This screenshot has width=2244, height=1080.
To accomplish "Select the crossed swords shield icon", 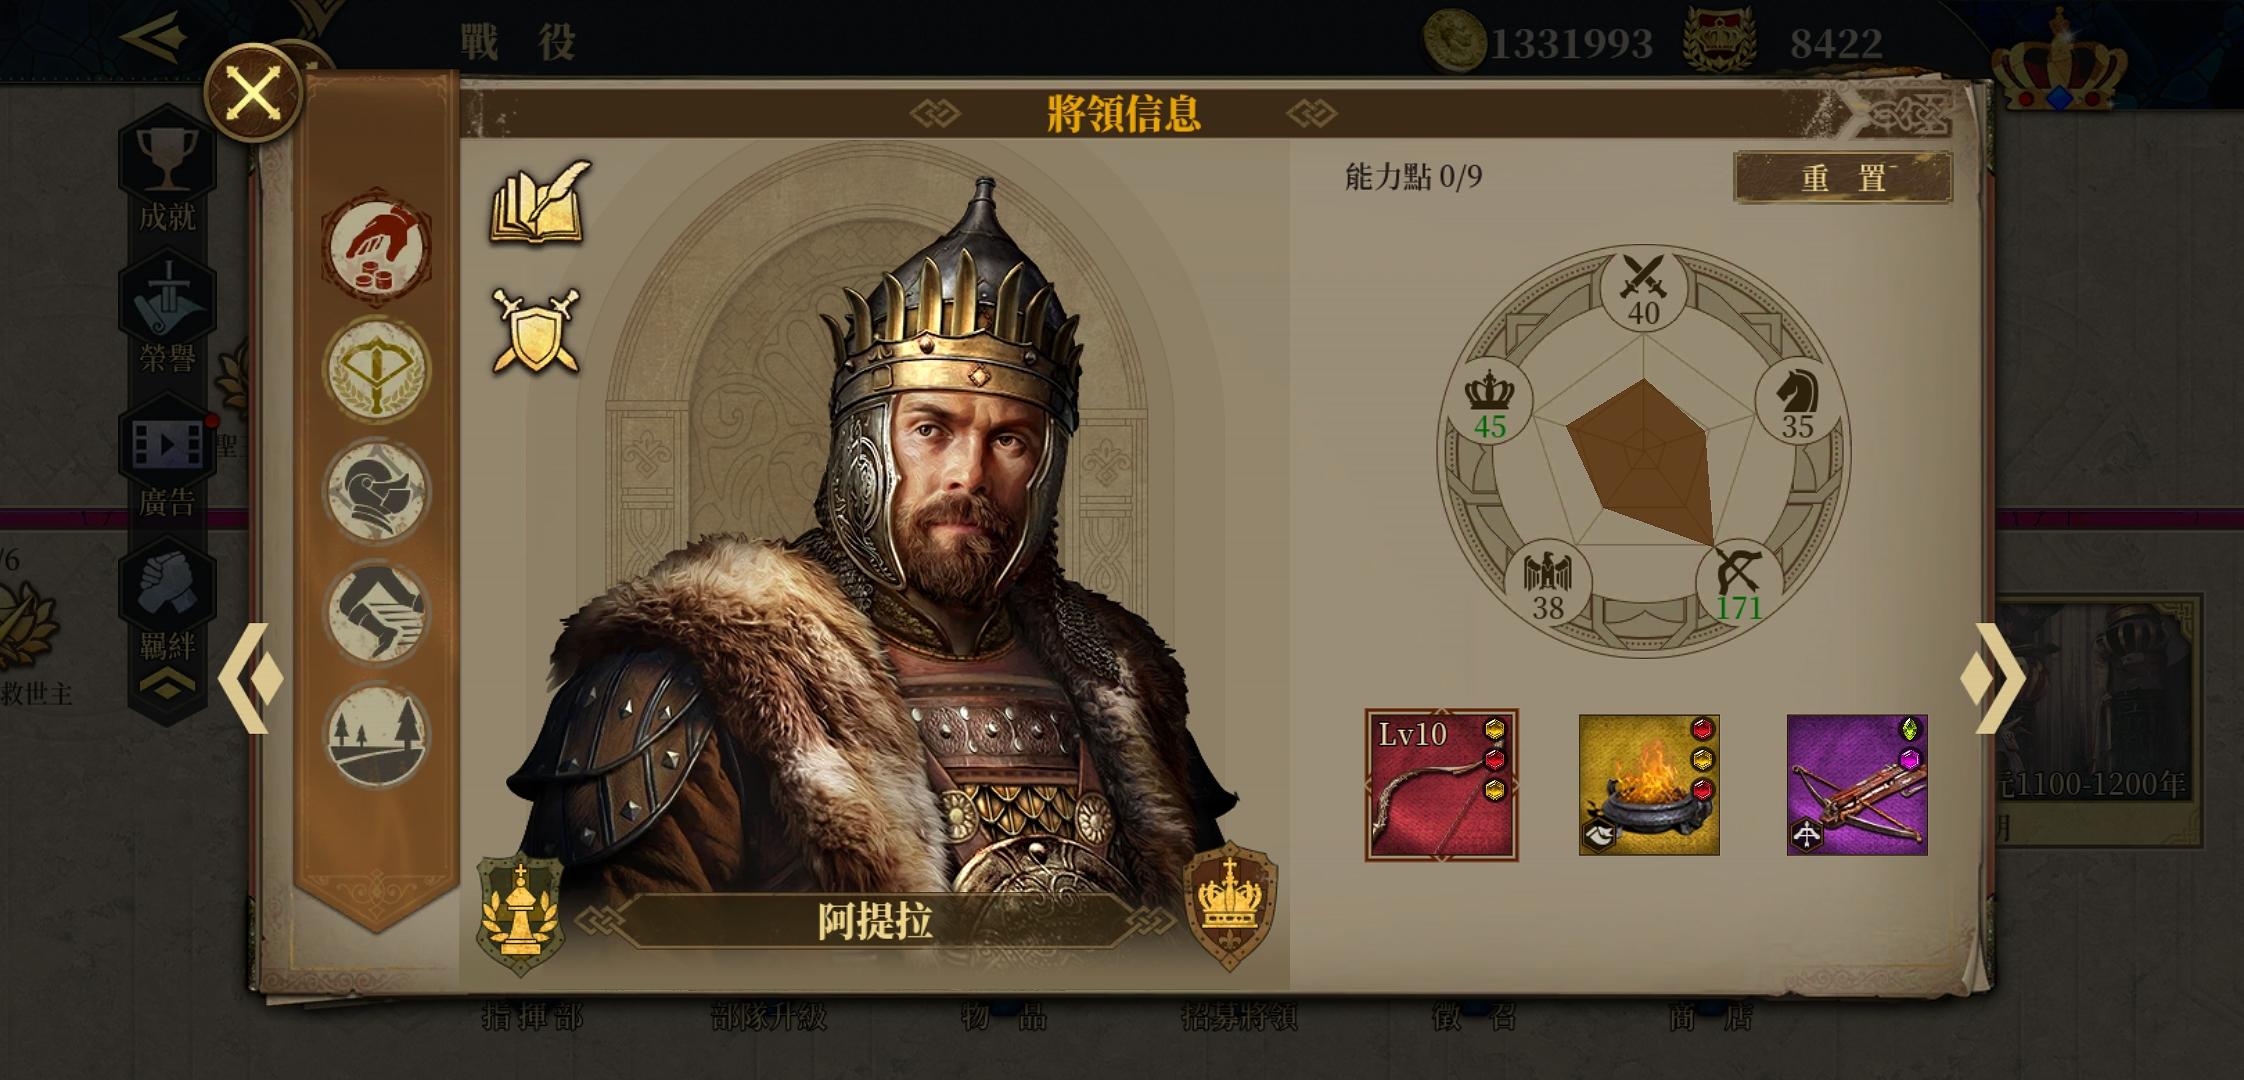I will point(536,331).
